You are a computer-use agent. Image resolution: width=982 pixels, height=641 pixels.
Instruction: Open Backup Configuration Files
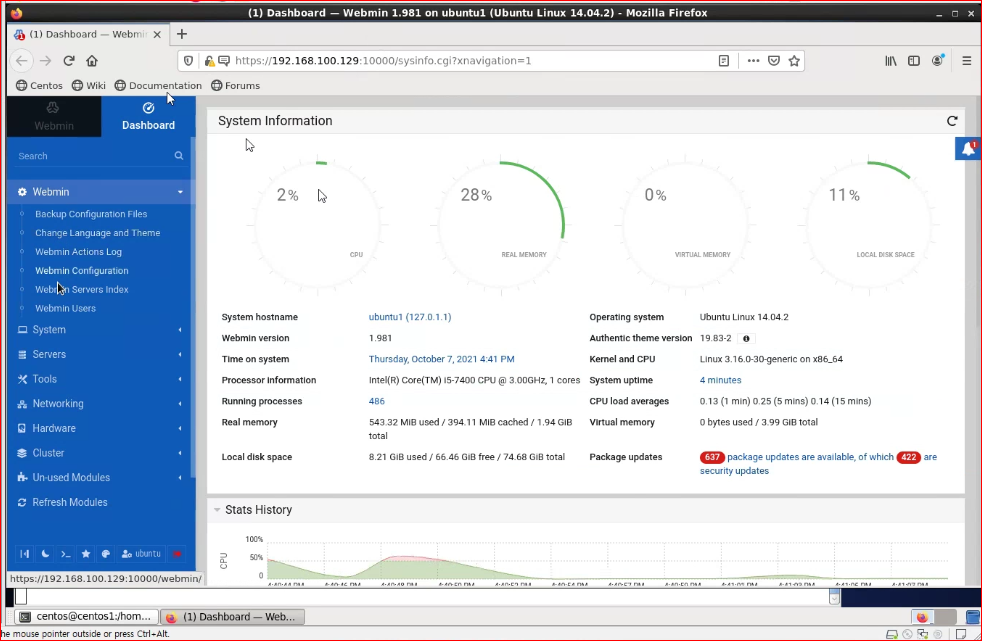91,214
